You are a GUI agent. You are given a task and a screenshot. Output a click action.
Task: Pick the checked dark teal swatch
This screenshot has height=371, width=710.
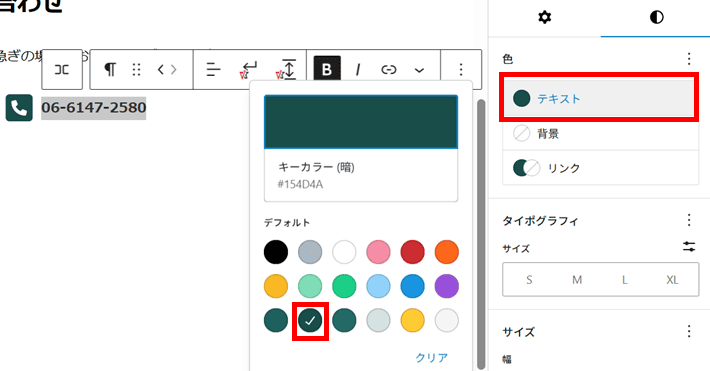[x=310, y=320]
